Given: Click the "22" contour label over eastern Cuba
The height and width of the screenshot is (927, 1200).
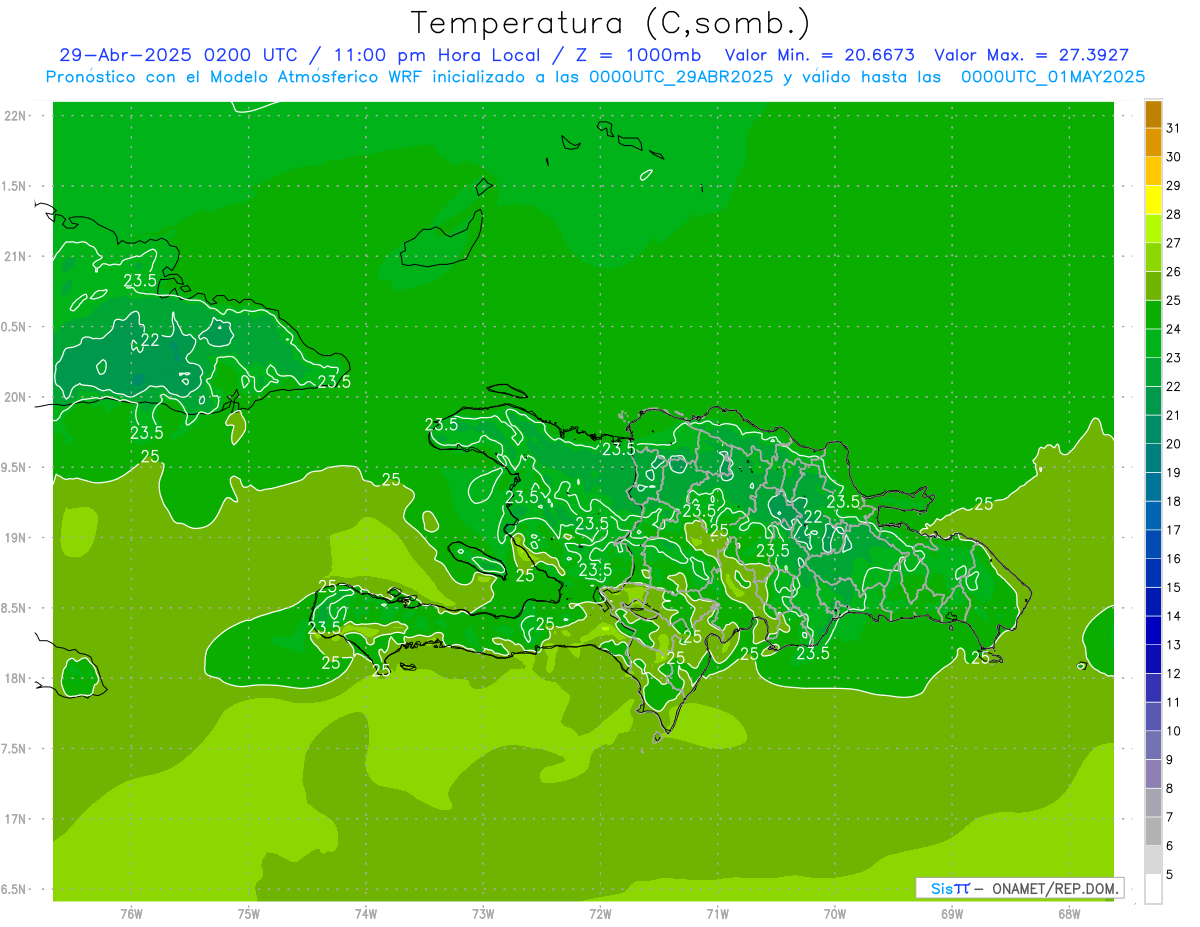Looking at the screenshot, I should tap(149, 341).
